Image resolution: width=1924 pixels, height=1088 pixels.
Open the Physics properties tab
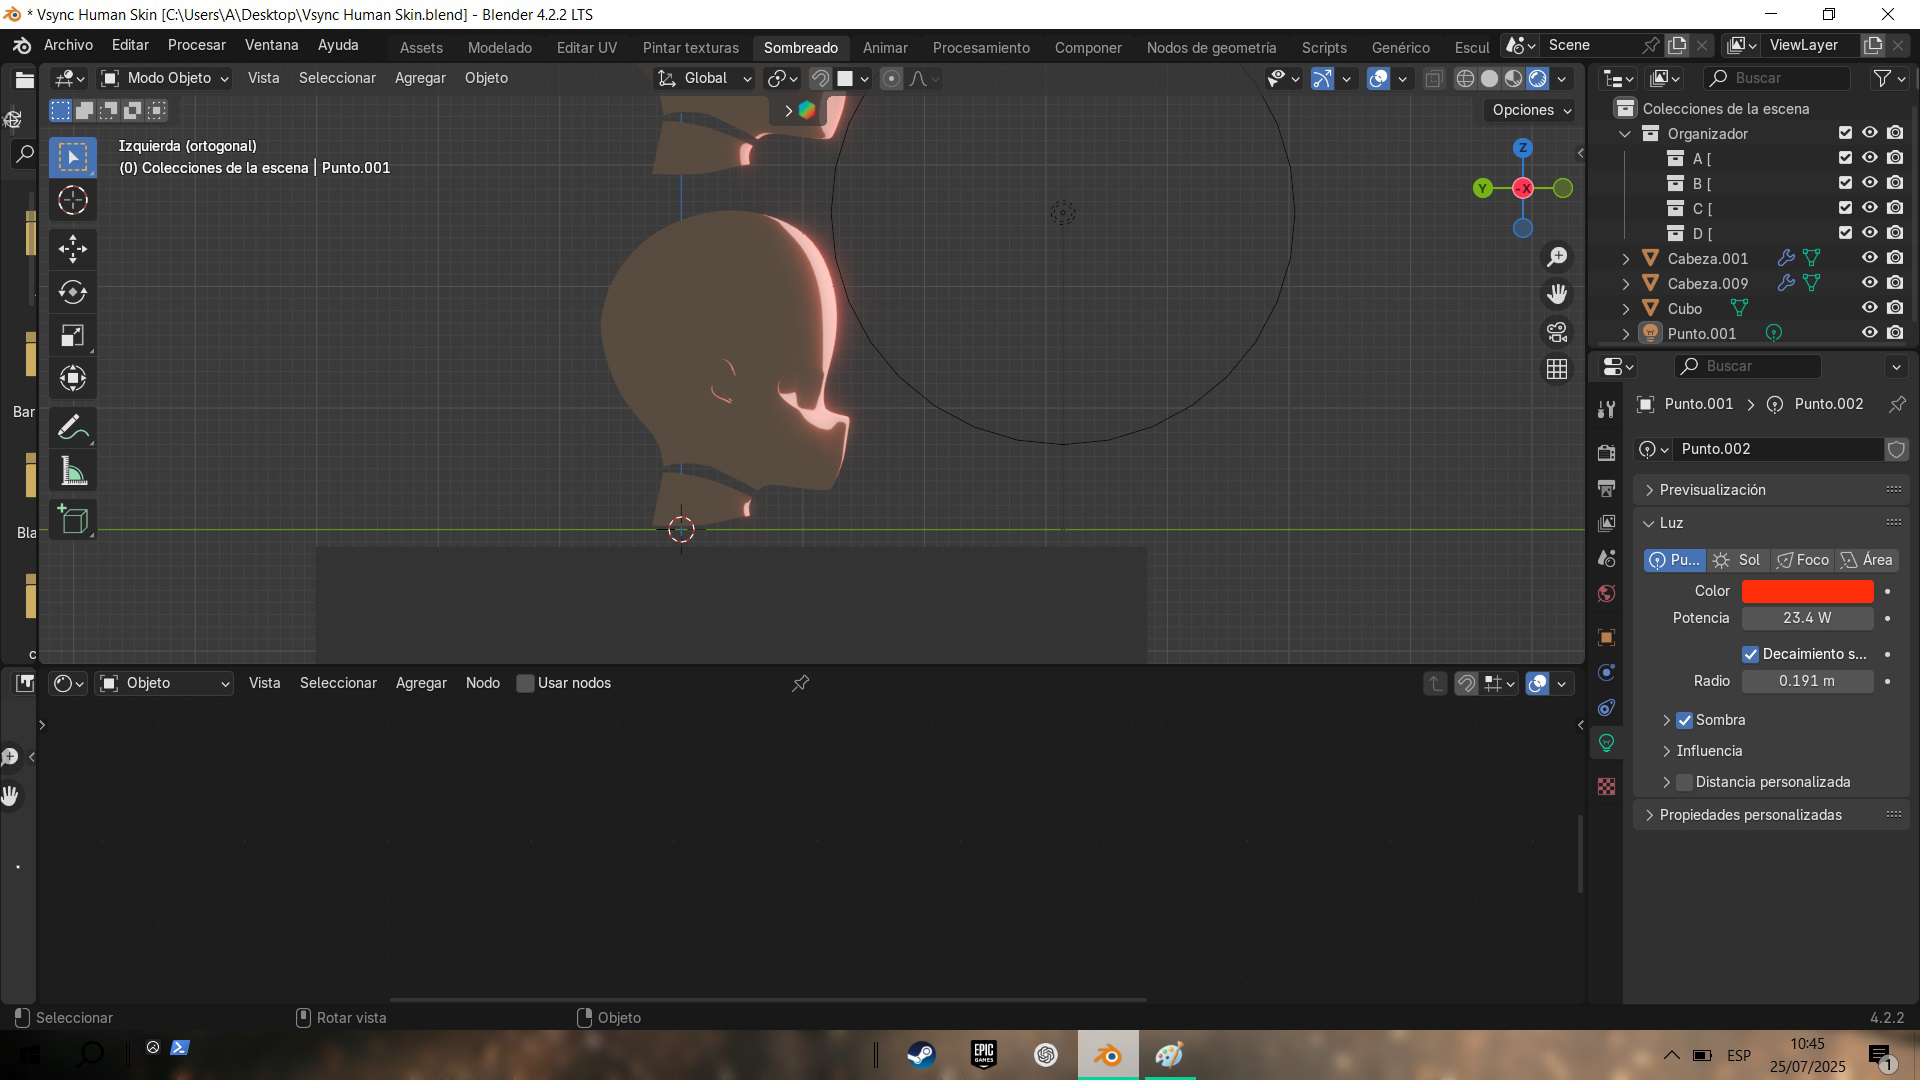(1609, 674)
